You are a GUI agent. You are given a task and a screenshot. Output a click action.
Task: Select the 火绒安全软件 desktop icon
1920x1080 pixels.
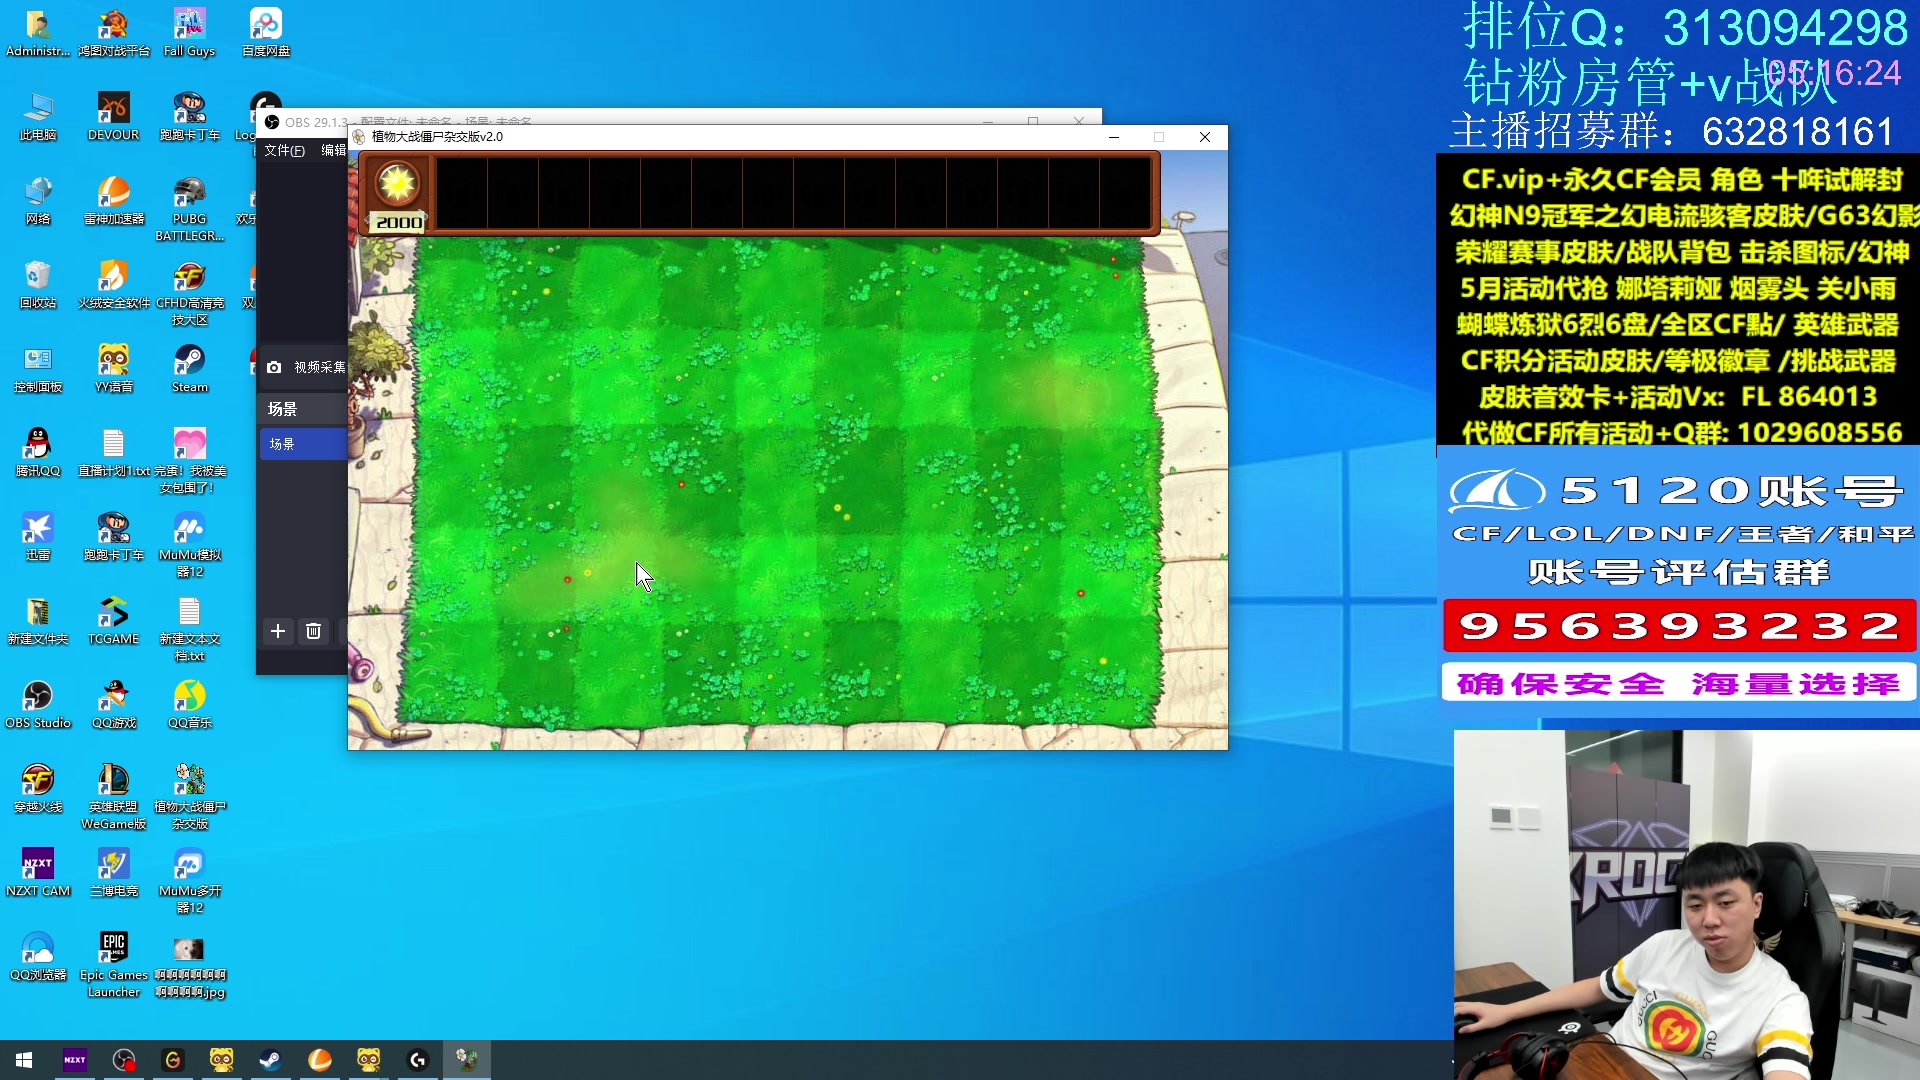[x=114, y=285]
